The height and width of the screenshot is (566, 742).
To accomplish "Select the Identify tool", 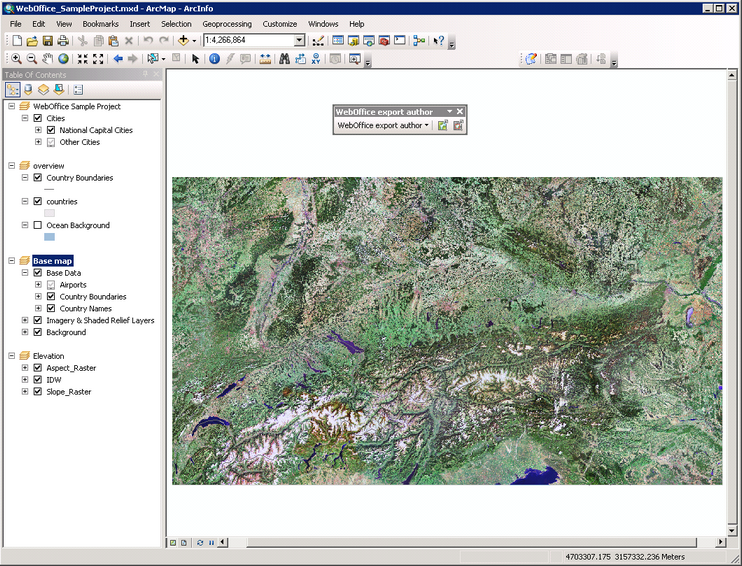I will pos(214,59).
